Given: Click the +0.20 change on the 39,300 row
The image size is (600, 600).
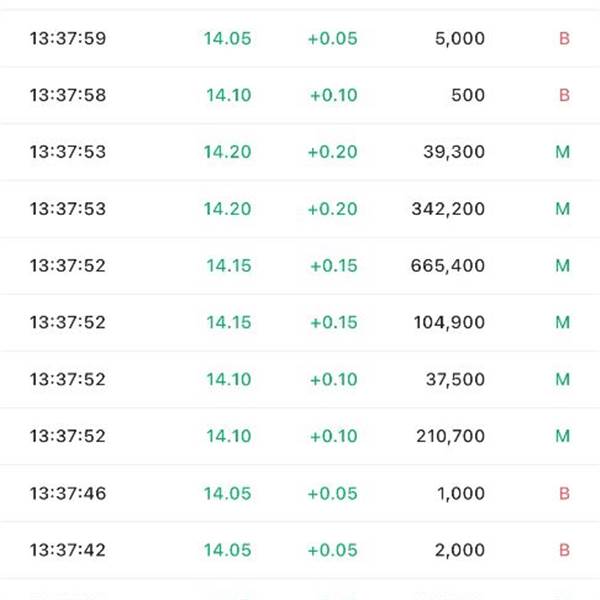Looking at the screenshot, I should pos(333,152).
